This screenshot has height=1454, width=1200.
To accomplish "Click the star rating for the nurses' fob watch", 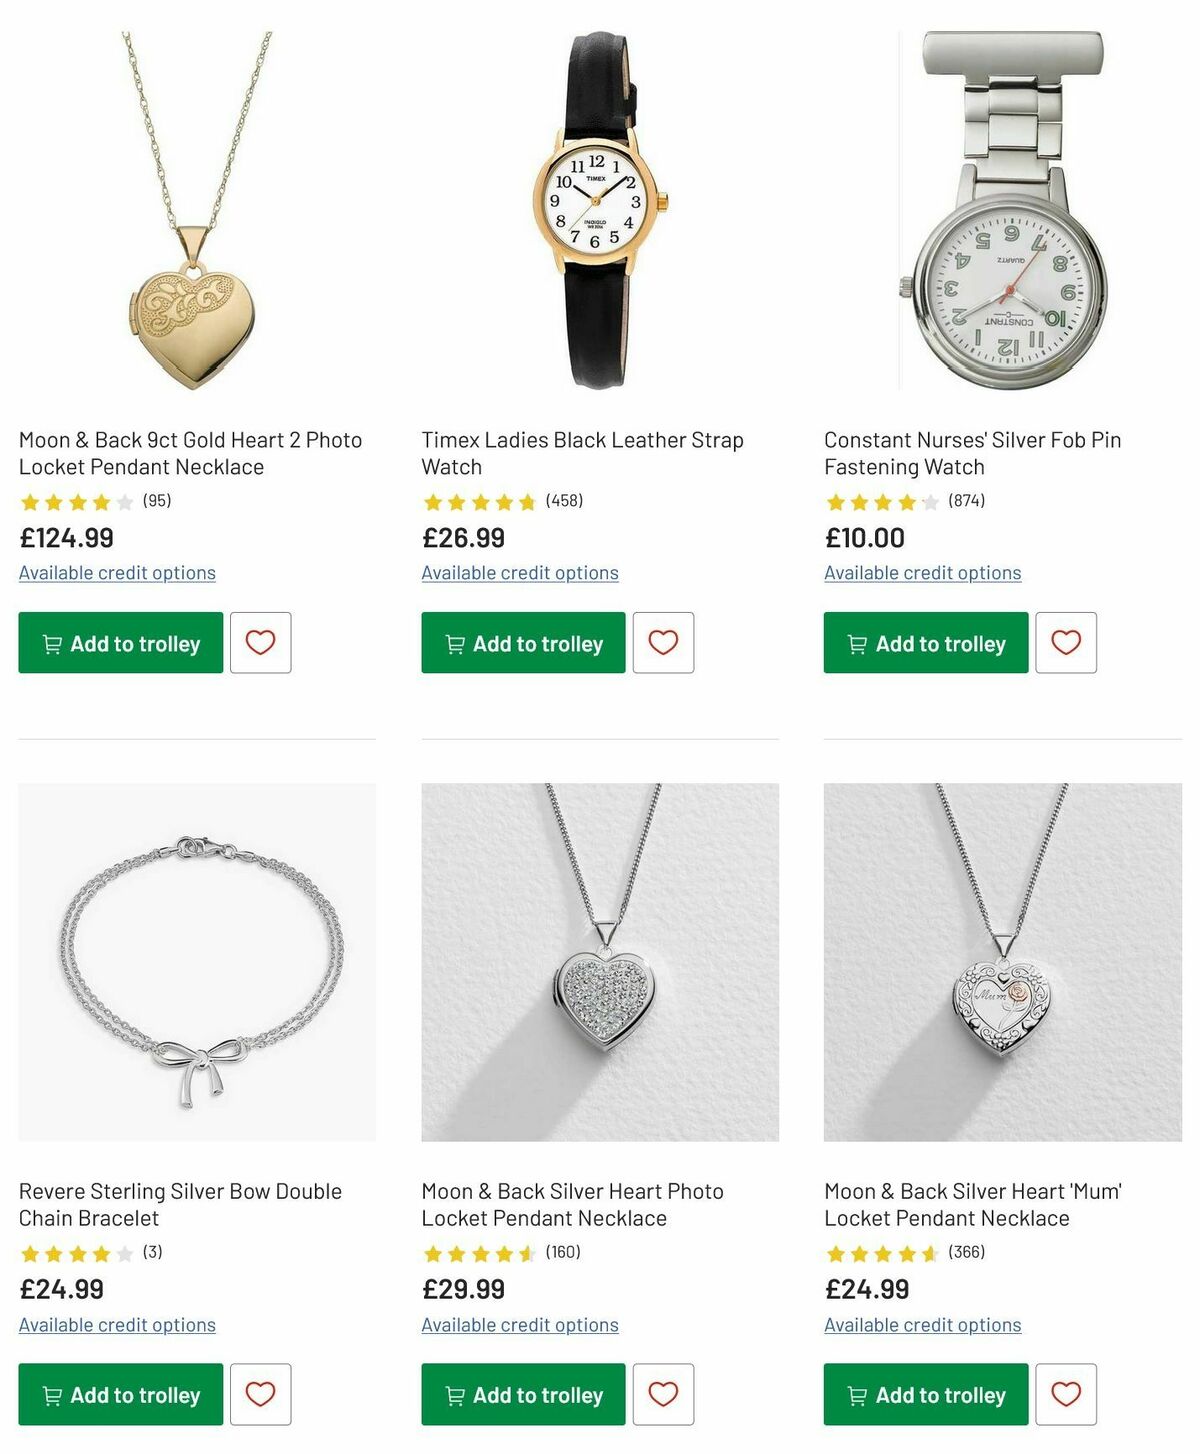I will [x=880, y=501].
